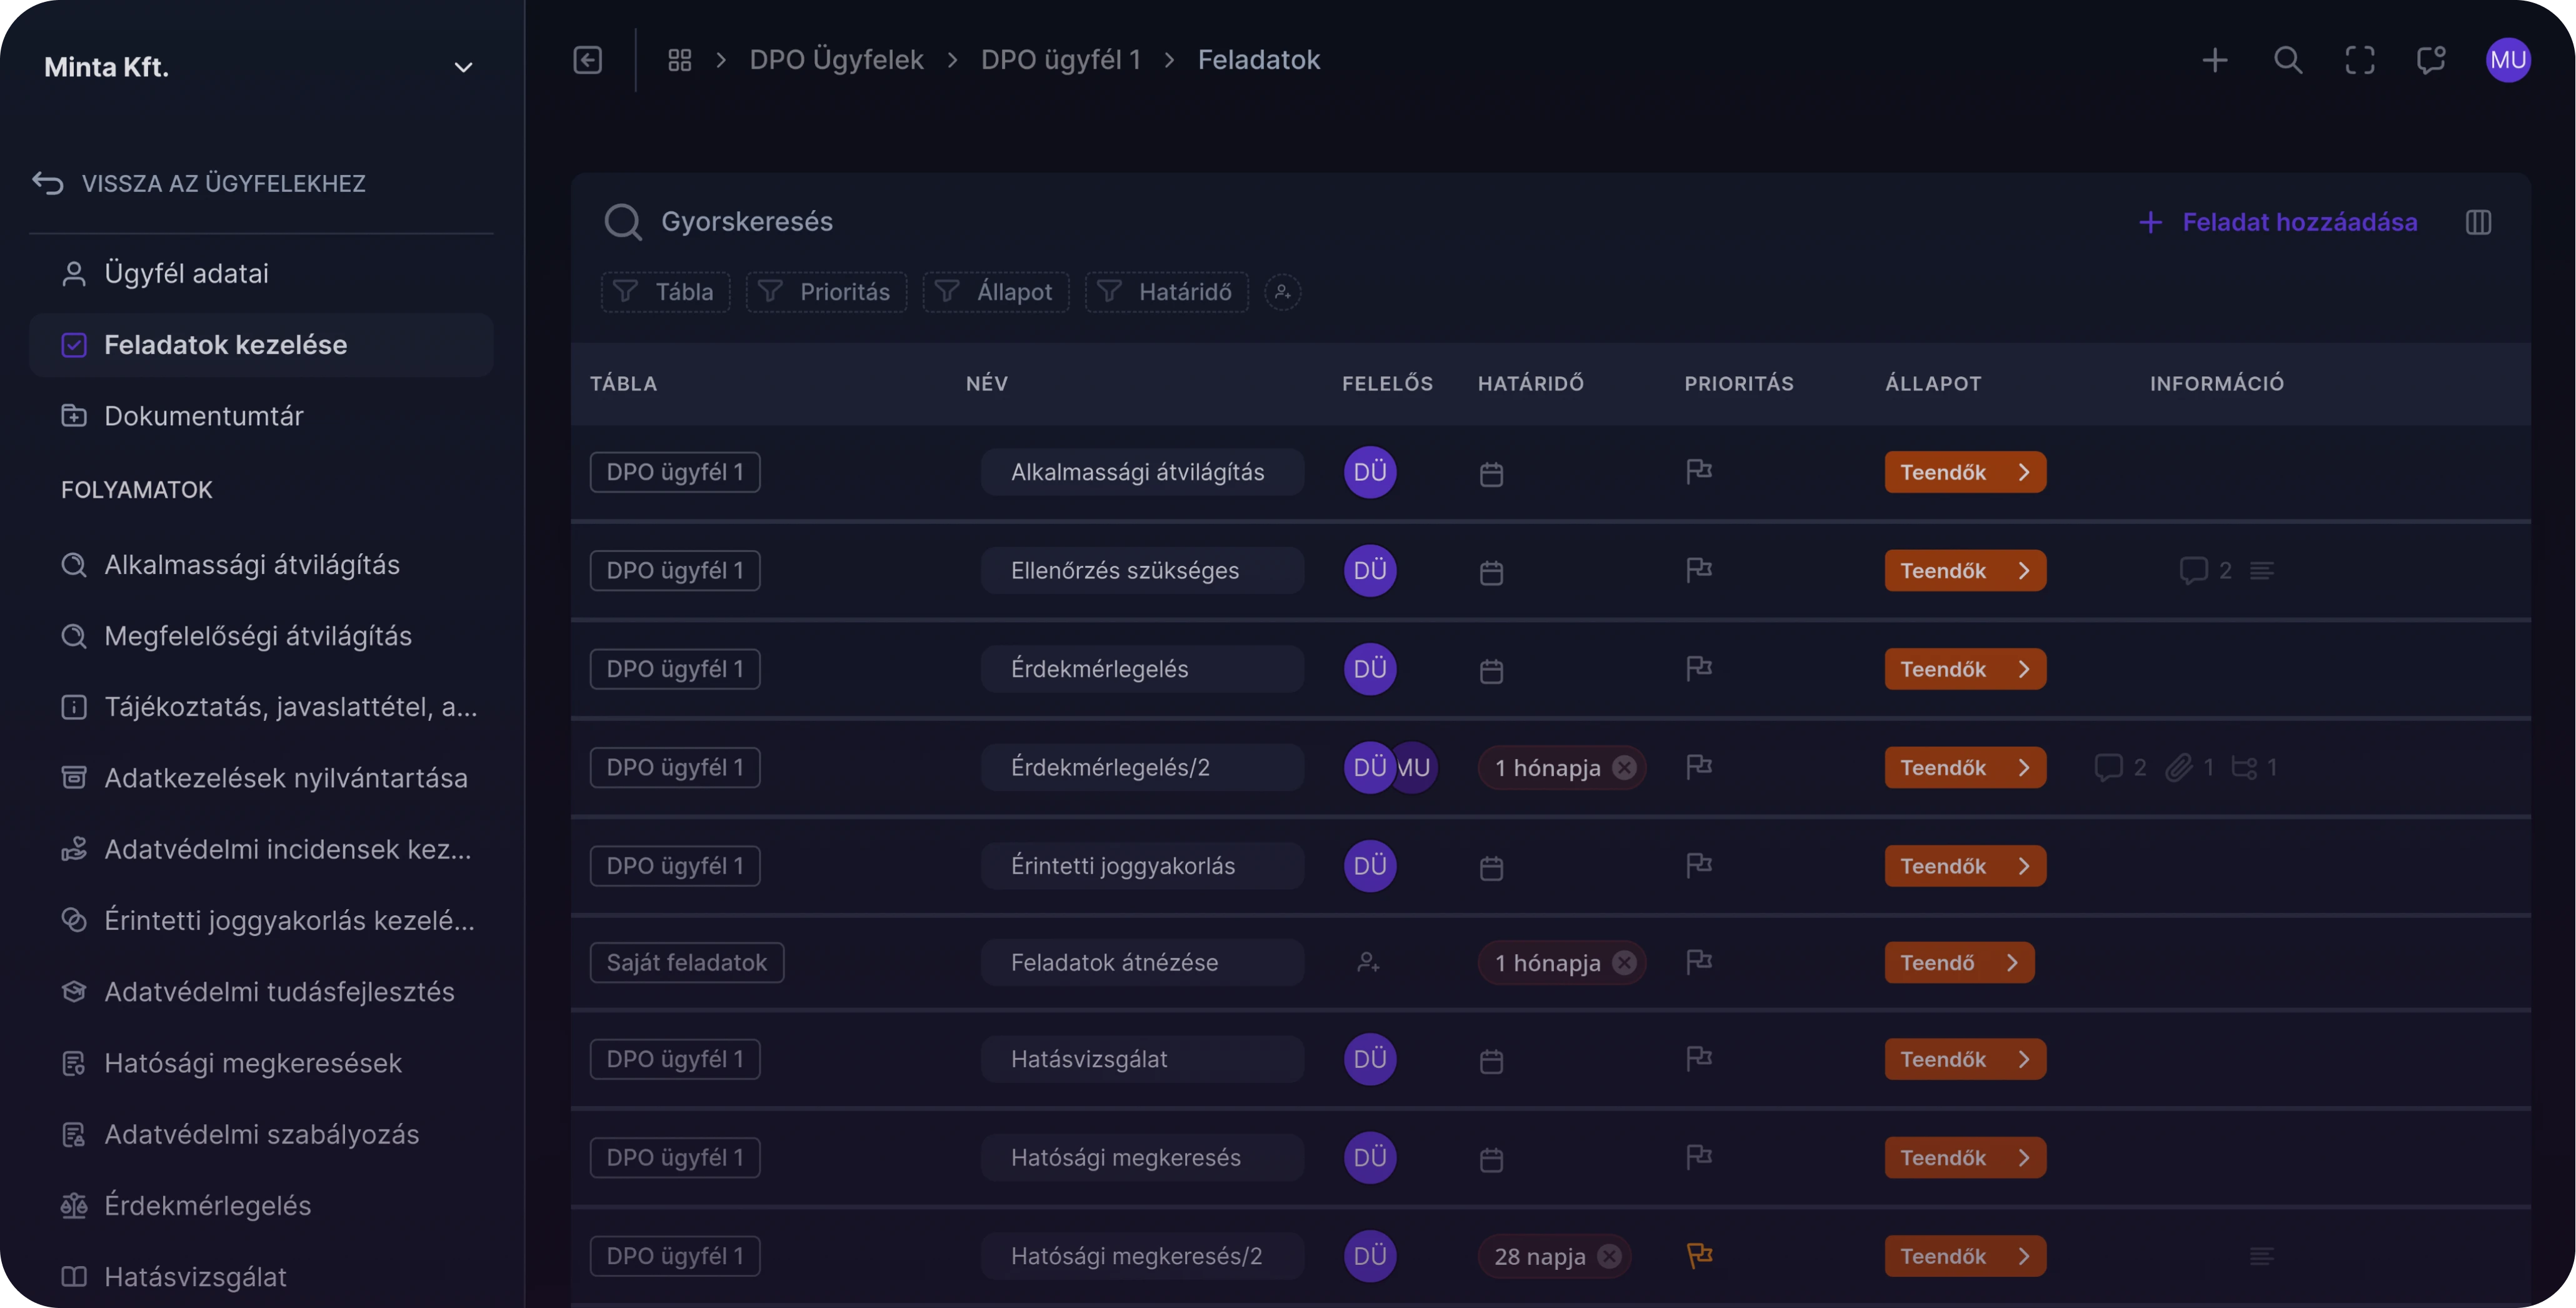This screenshot has width=2576, height=1308.
Task: Open Dokumentumtár in the sidebar
Action: tap(204, 416)
